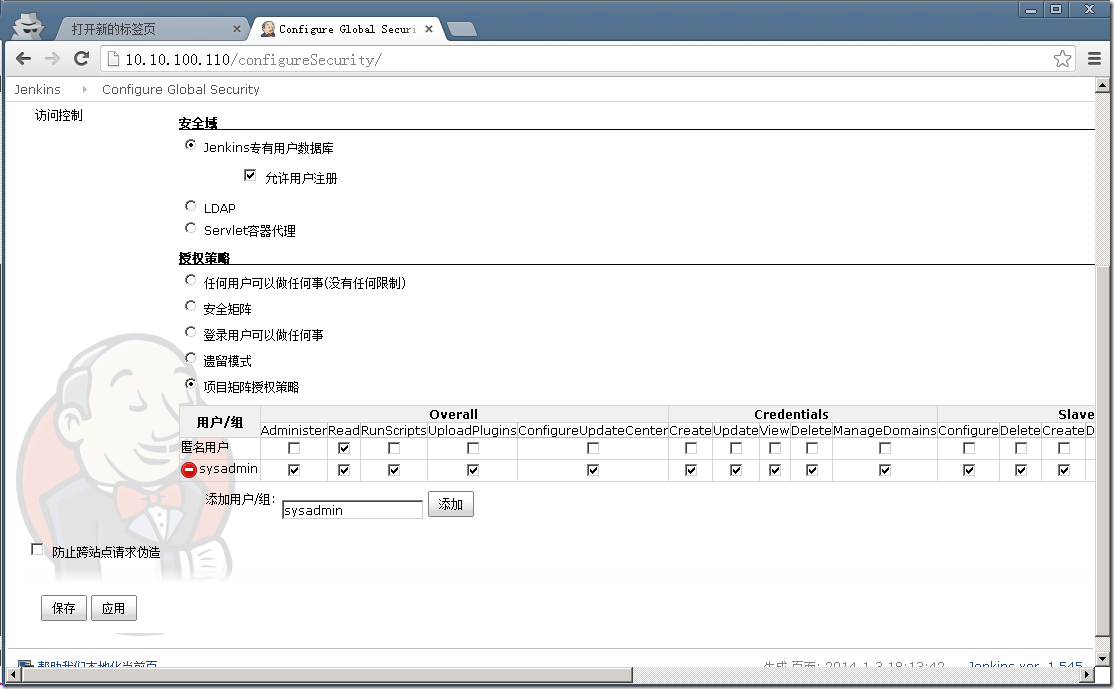
Task: Click the horizontal scrollbar thumb
Action: tap(326, 674)
